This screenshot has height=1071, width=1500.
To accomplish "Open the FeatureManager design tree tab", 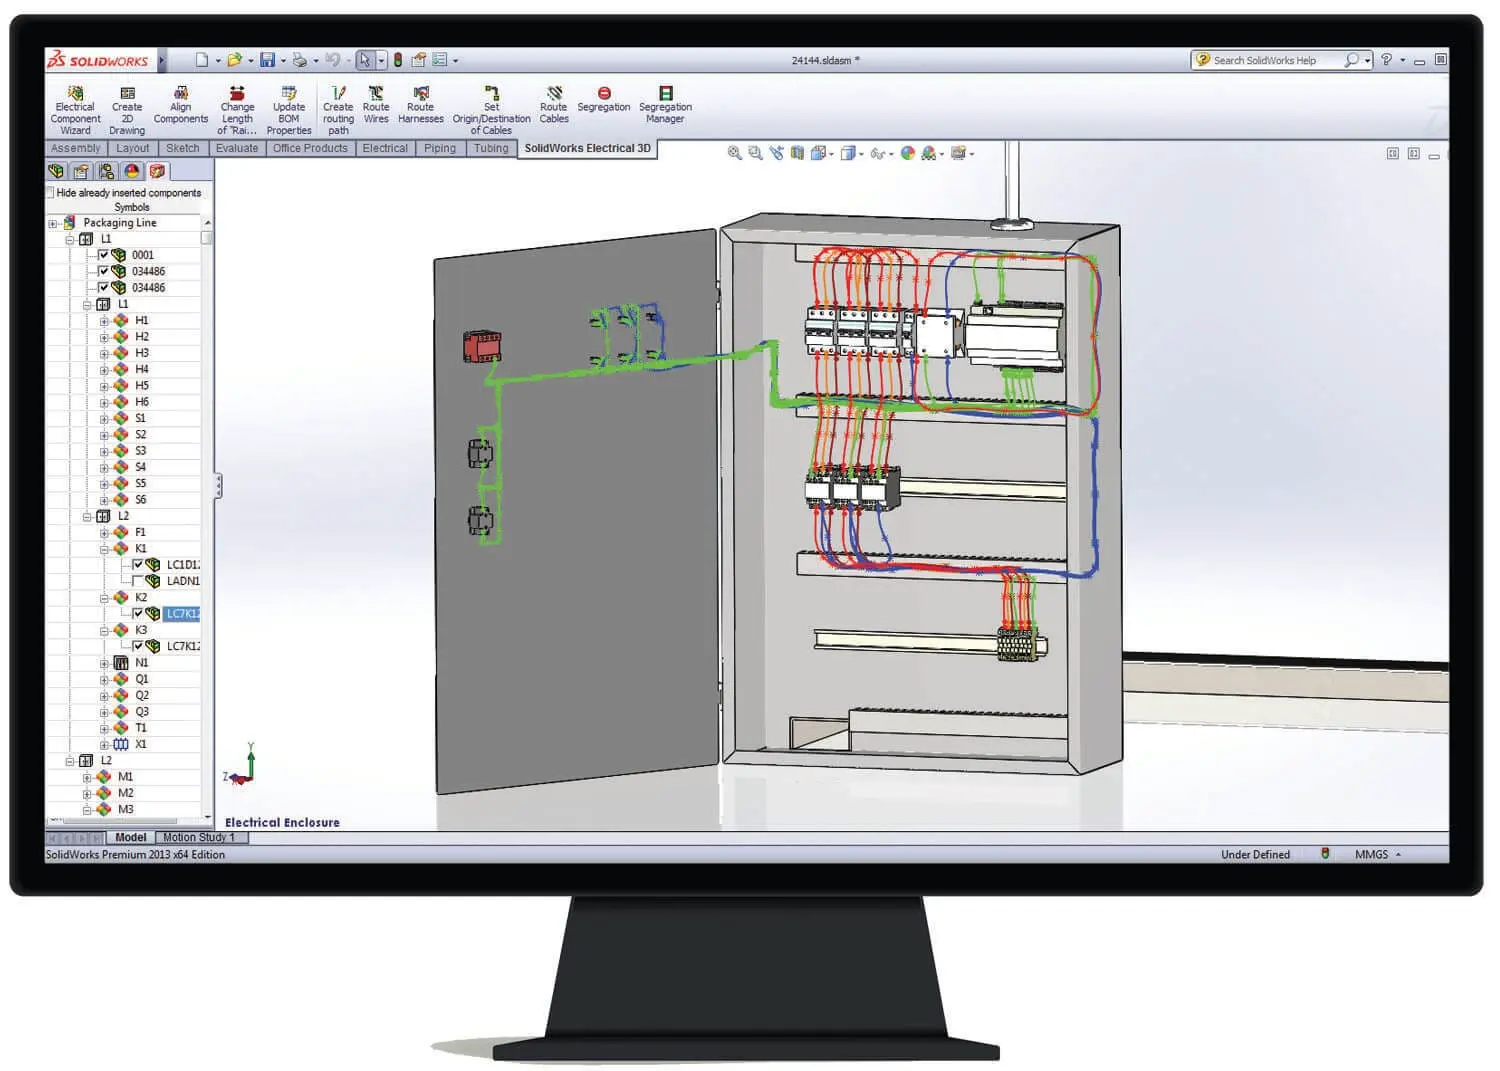I will tap(57, 171).
